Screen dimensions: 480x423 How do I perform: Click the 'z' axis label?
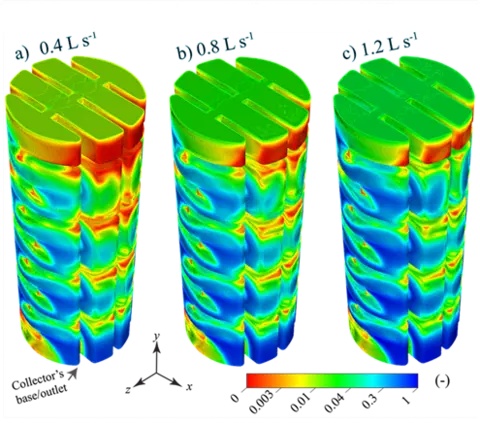pos(128,389)
